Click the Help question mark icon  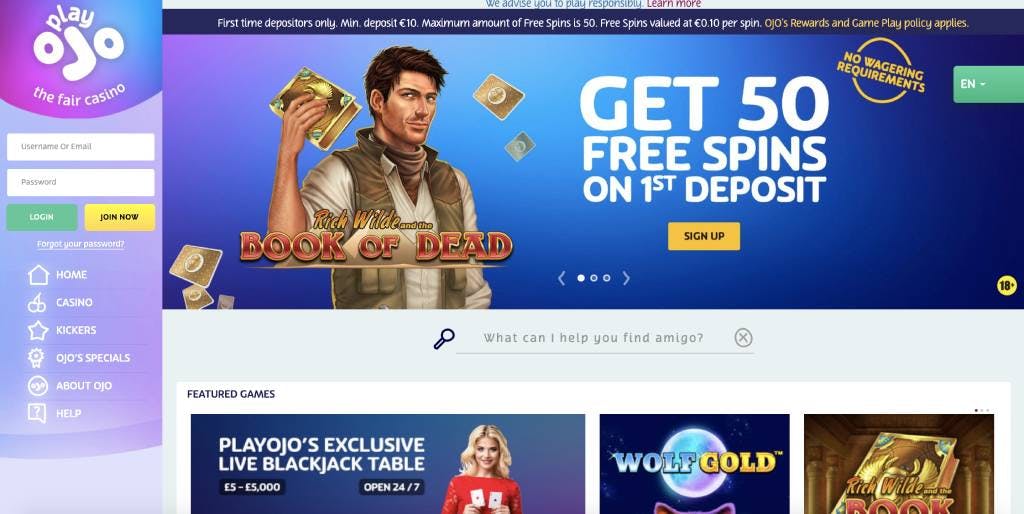(37, 413)
